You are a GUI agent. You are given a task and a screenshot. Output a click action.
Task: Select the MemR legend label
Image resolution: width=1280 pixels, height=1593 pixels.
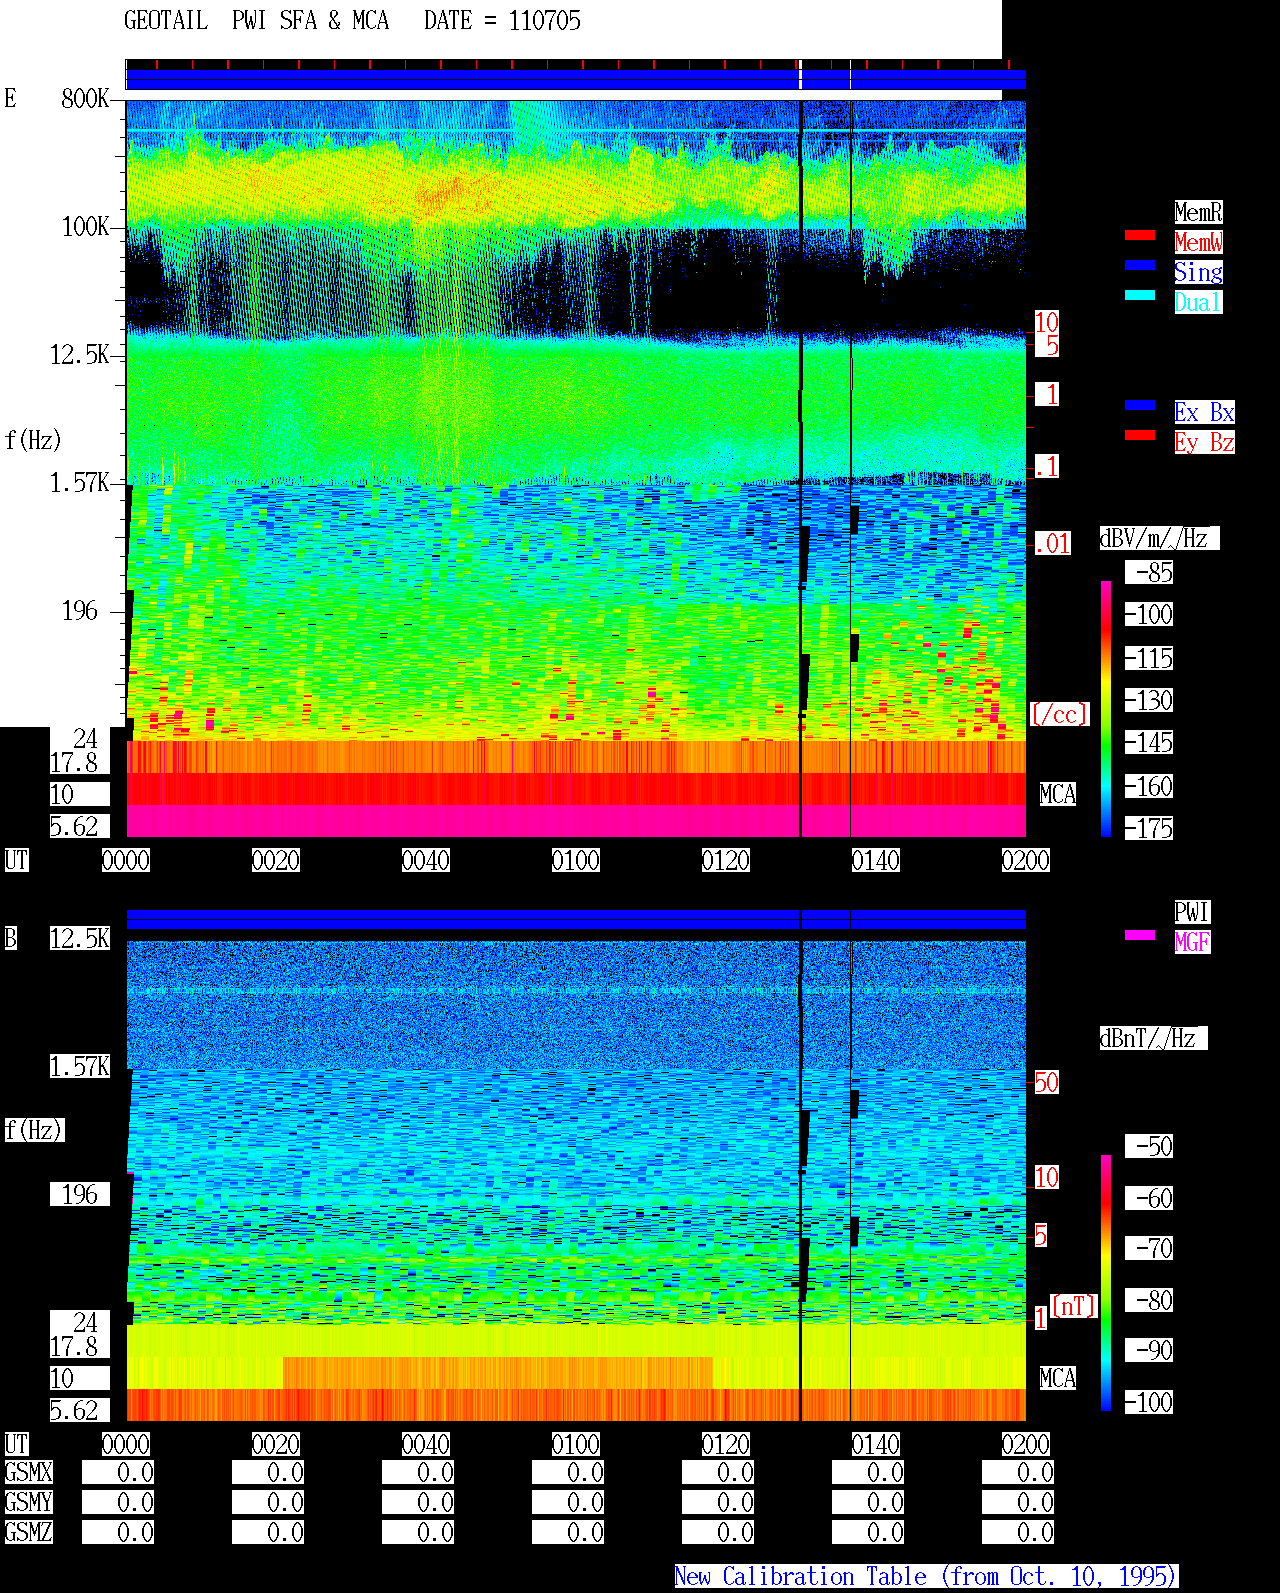[1198, 212]
